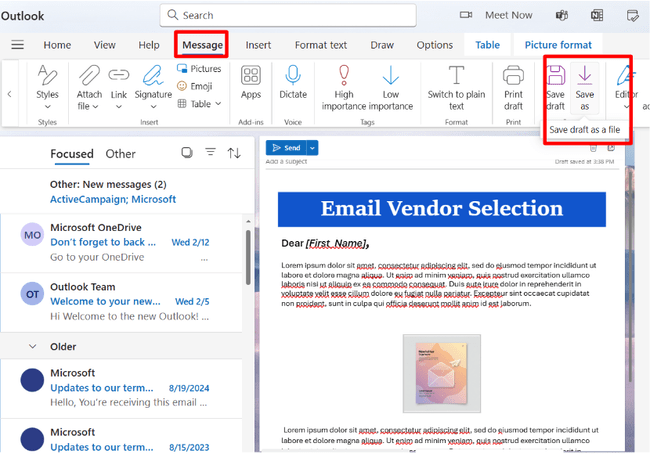Toggle the hamburger navigation pane button
Image resolution: width=650 pixels, height=454 pixels.
coord(17,45)
